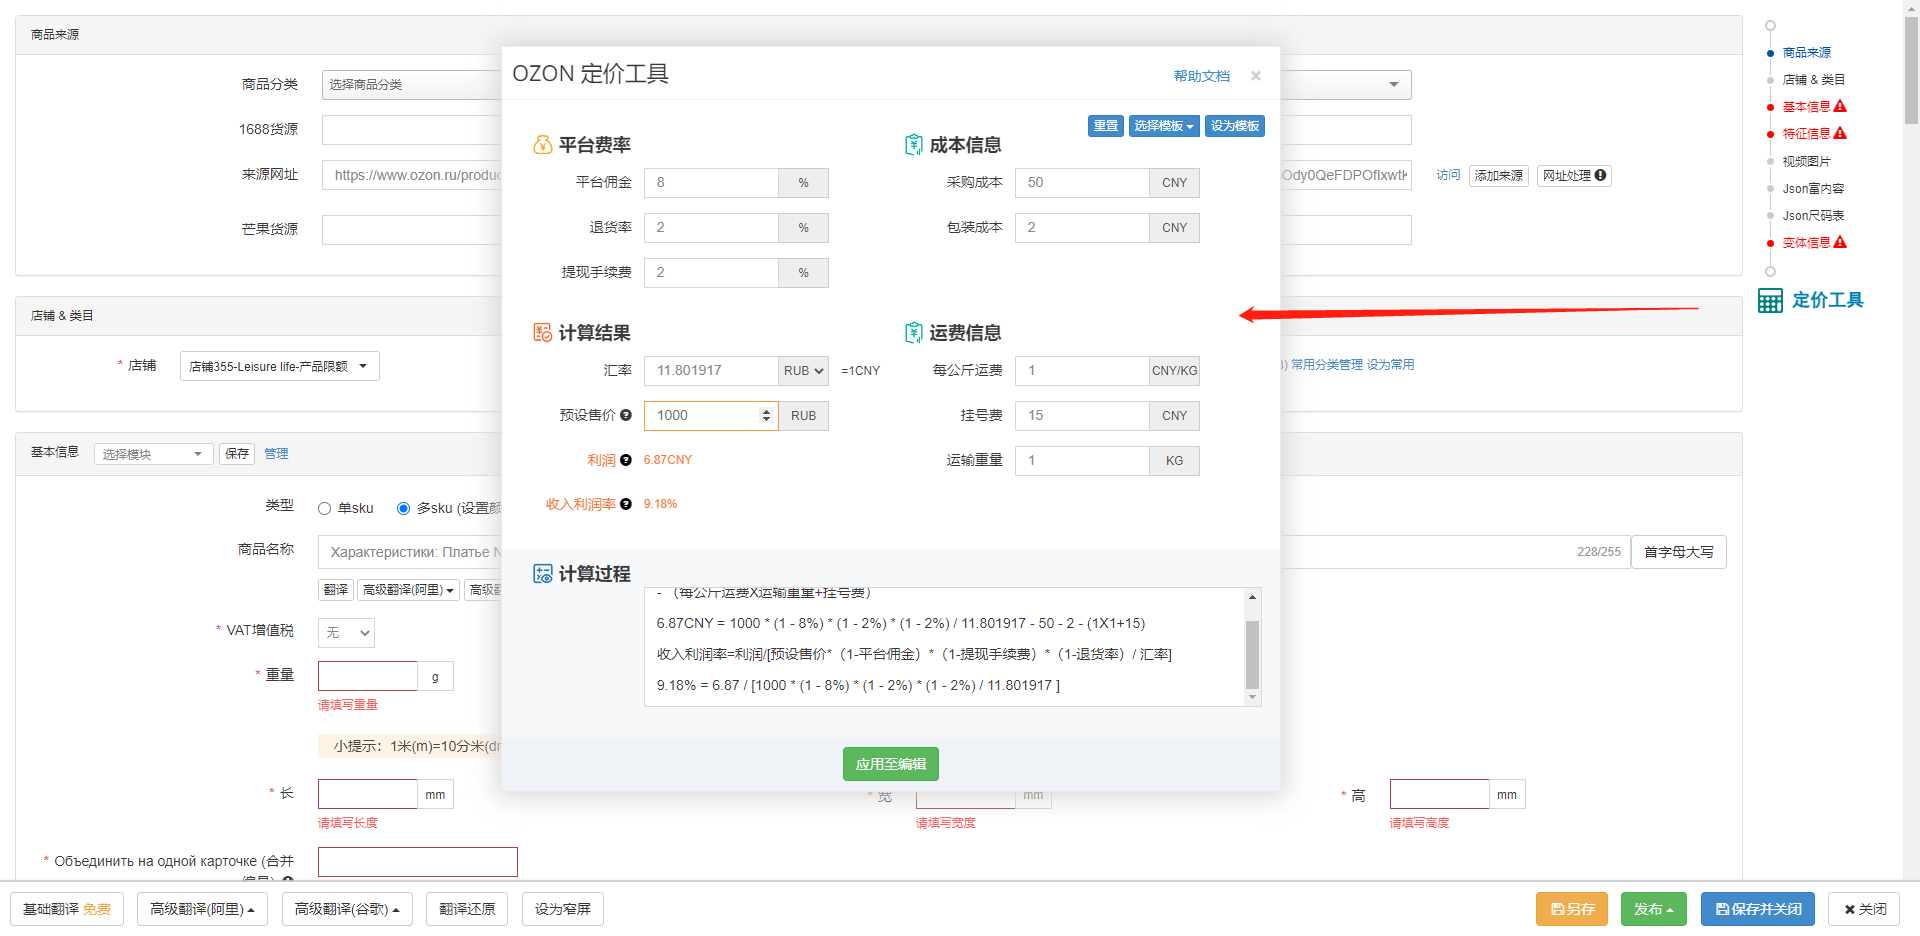
Task: Jump to Json尺码表 in side nav
Action: click(1814, 215)
